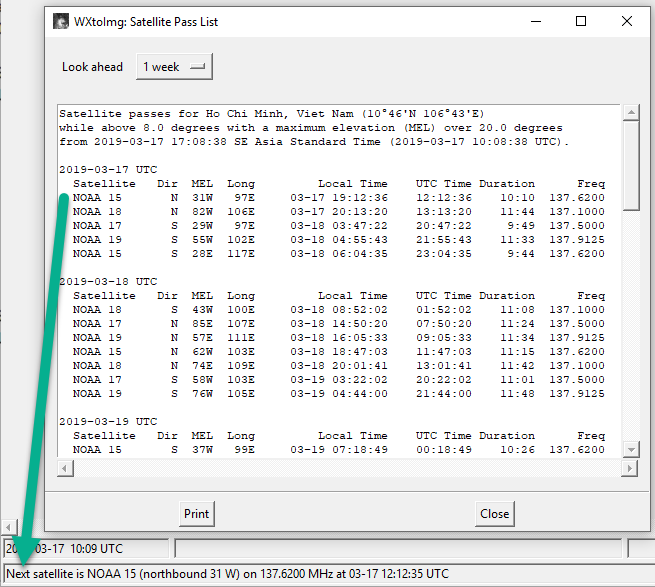This screenshot has height=587, width=655.
Task: Click the NOAA 15 row at 12:12:36 UTC
Action: (338, 198)
